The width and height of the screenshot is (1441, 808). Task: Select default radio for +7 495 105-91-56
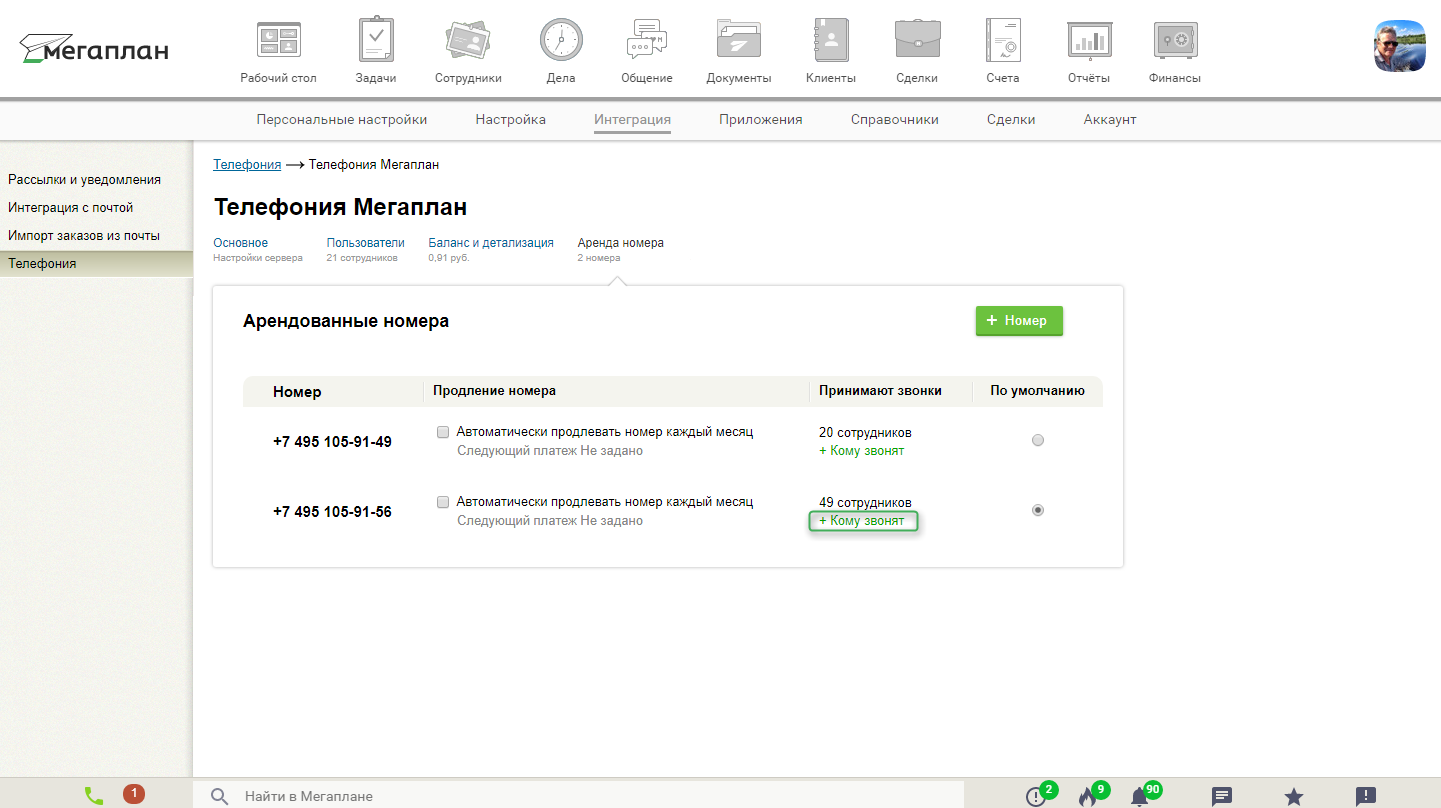pos(1038,510)
